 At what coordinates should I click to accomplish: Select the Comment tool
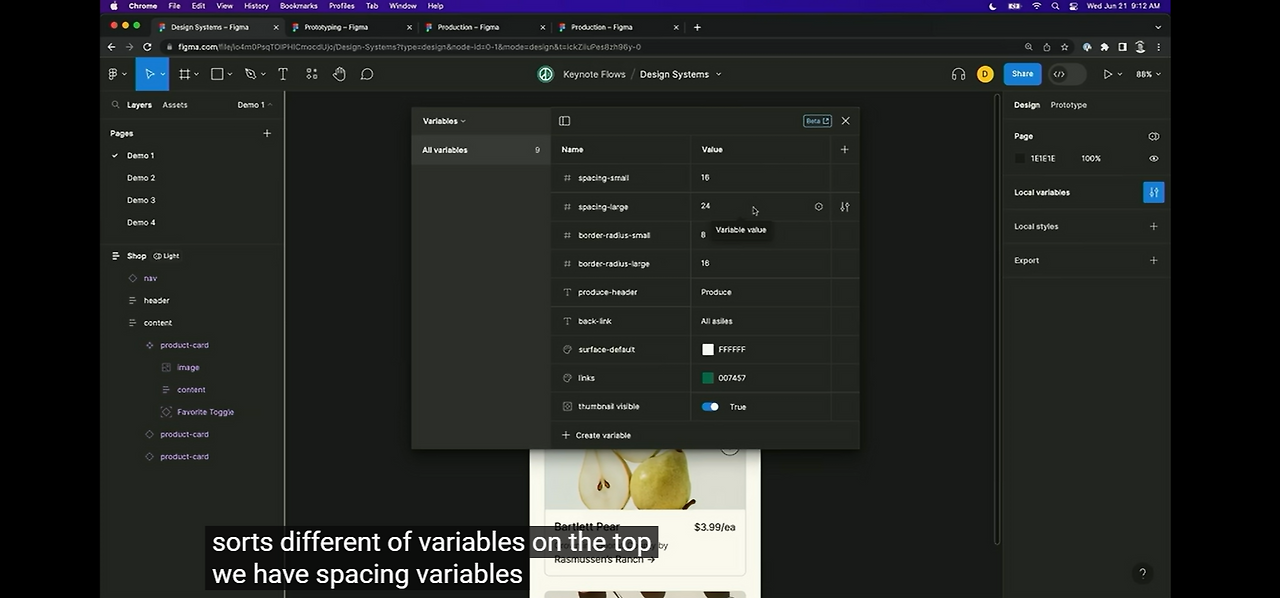[x=367, y=74]
